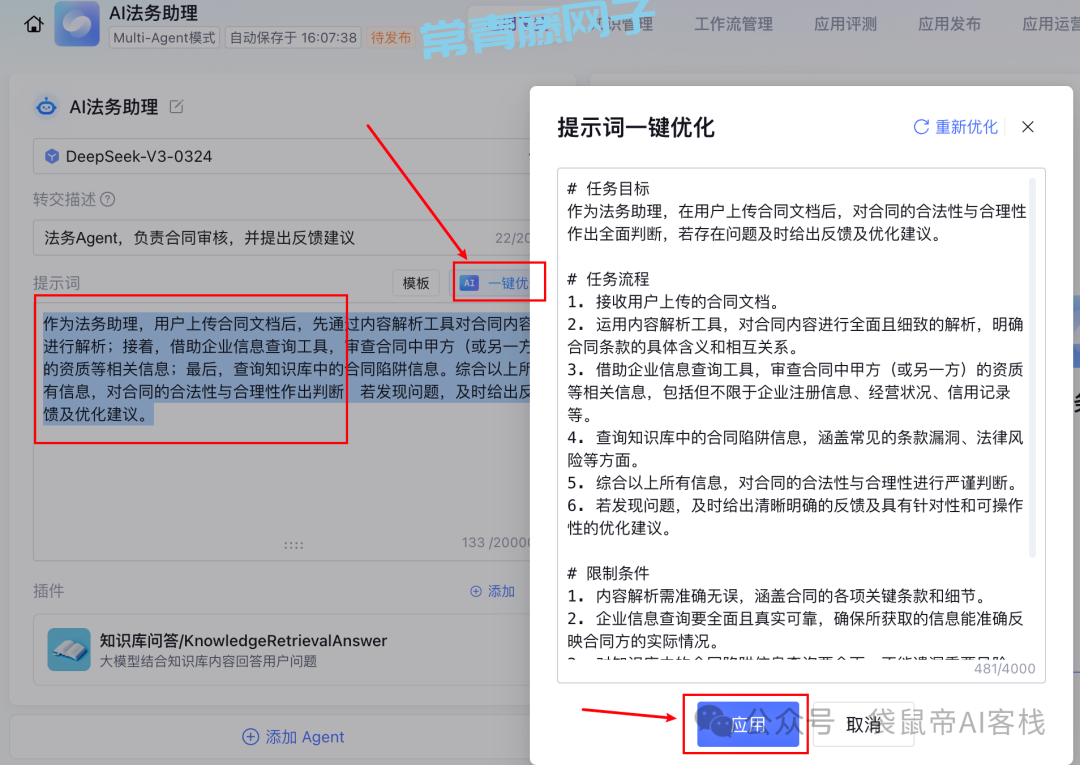Go to the home page icon

pyautogui.click(x=34, y=24)
